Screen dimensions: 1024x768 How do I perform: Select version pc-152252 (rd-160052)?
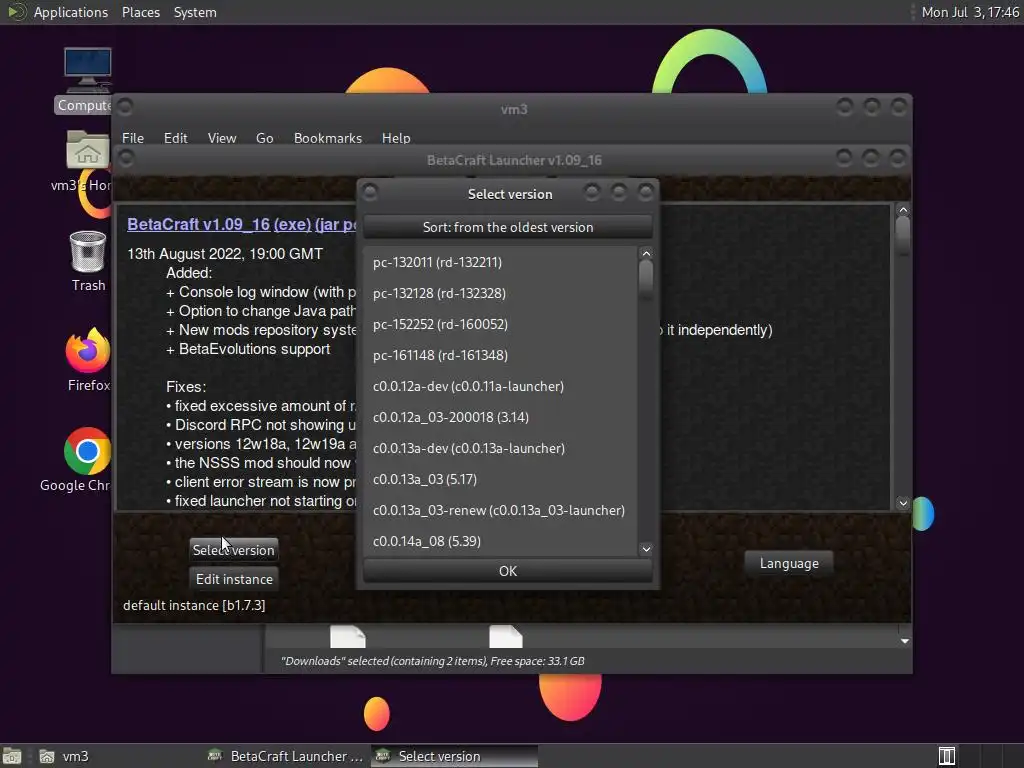click(500, 324)
